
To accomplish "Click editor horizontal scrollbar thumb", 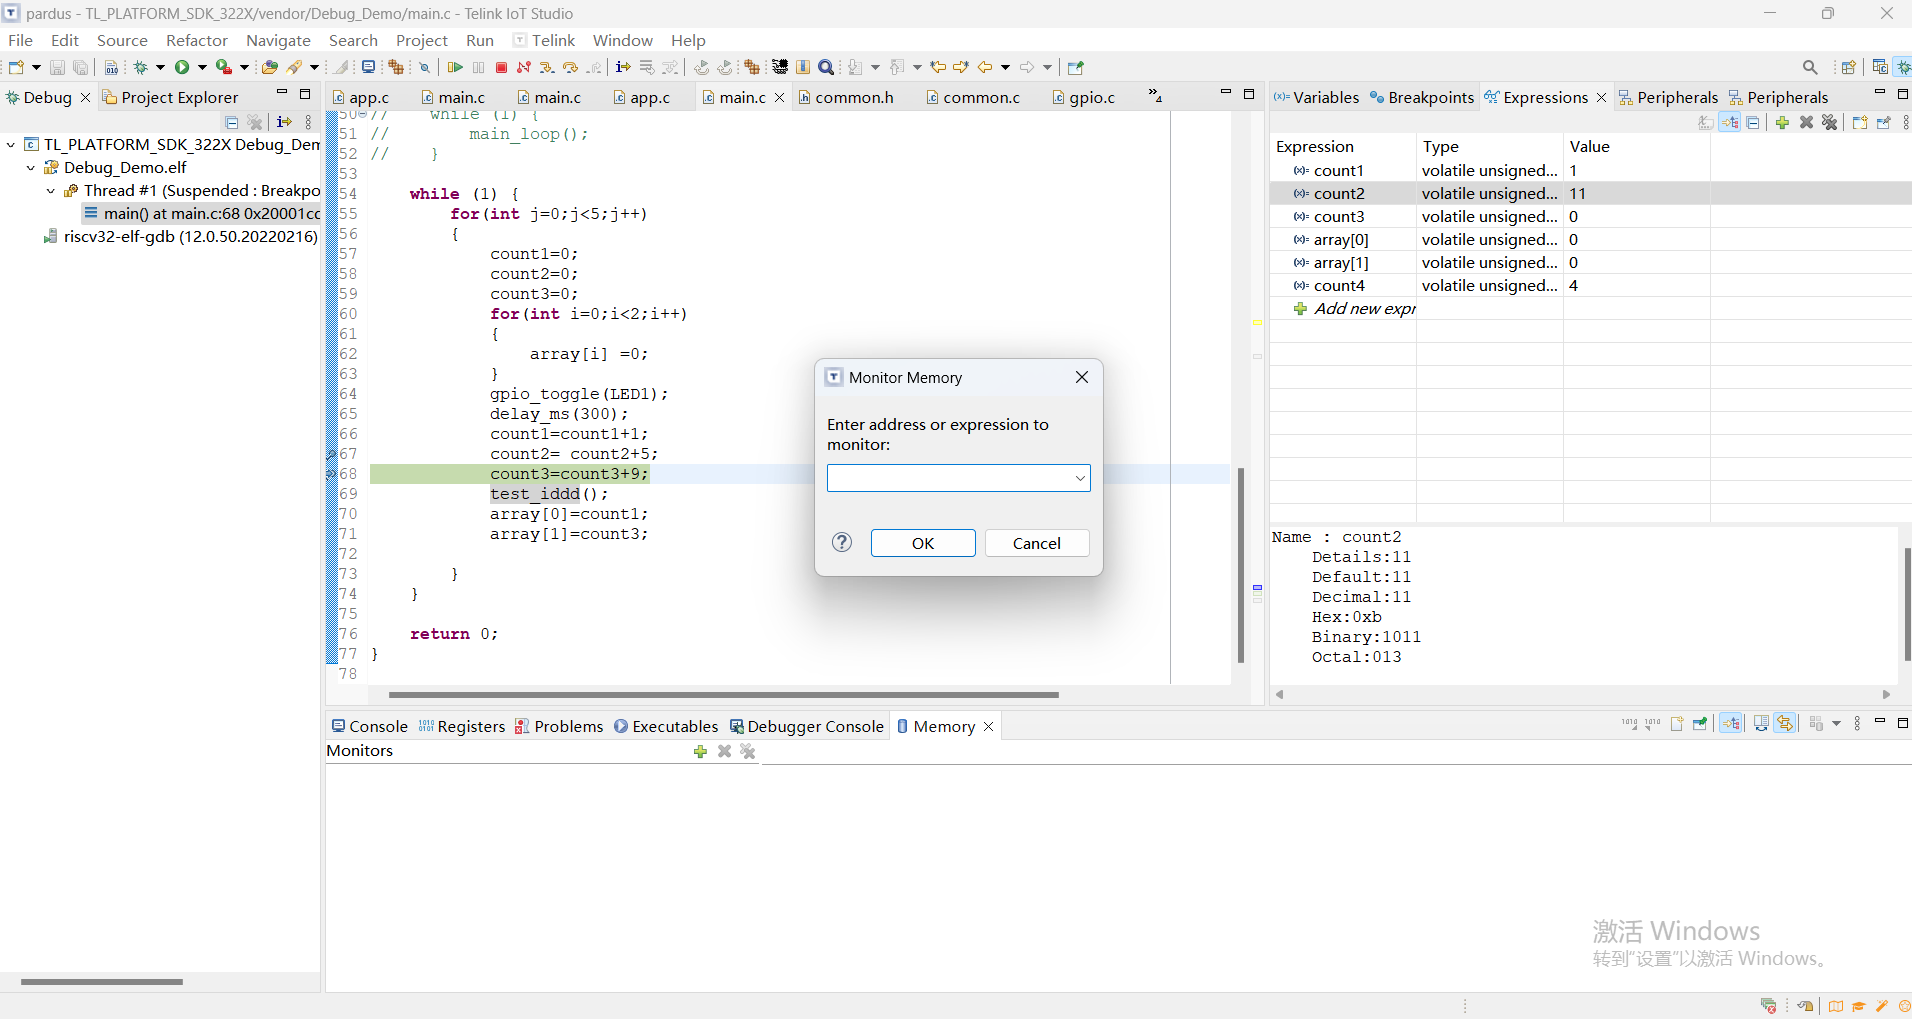I will click(723, 694).
